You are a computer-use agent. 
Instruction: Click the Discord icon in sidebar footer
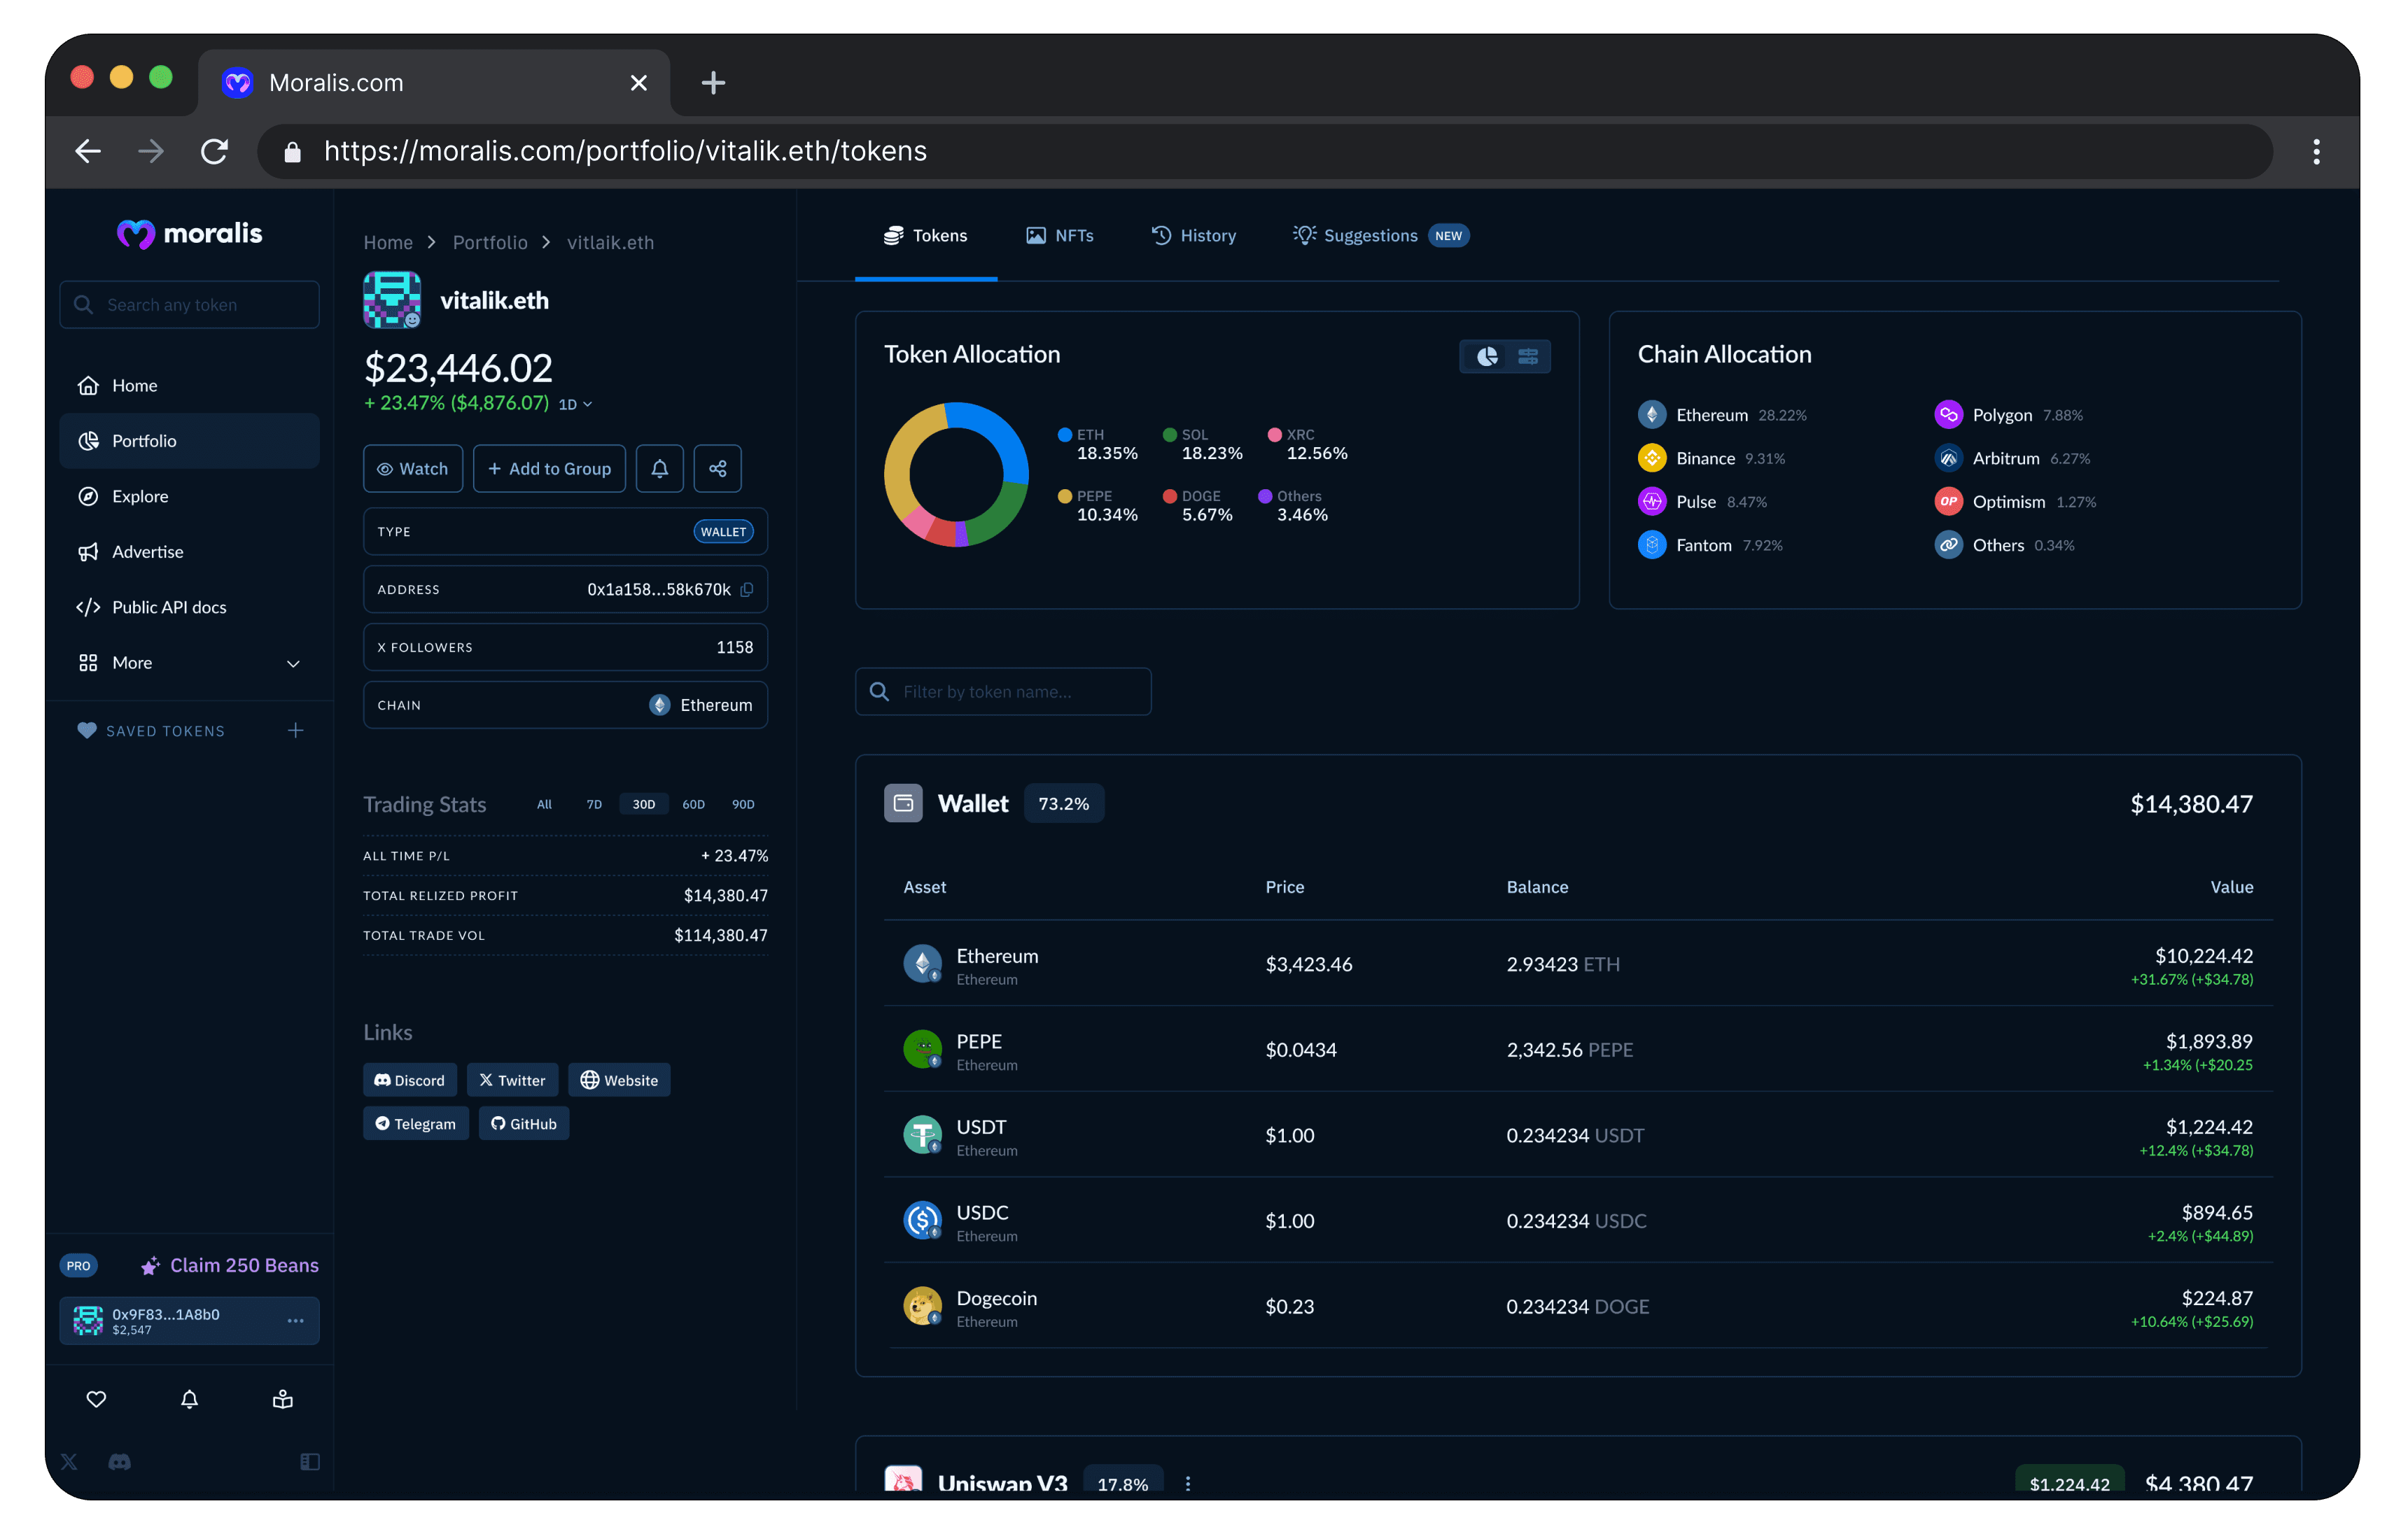(x=119, y=1462)
